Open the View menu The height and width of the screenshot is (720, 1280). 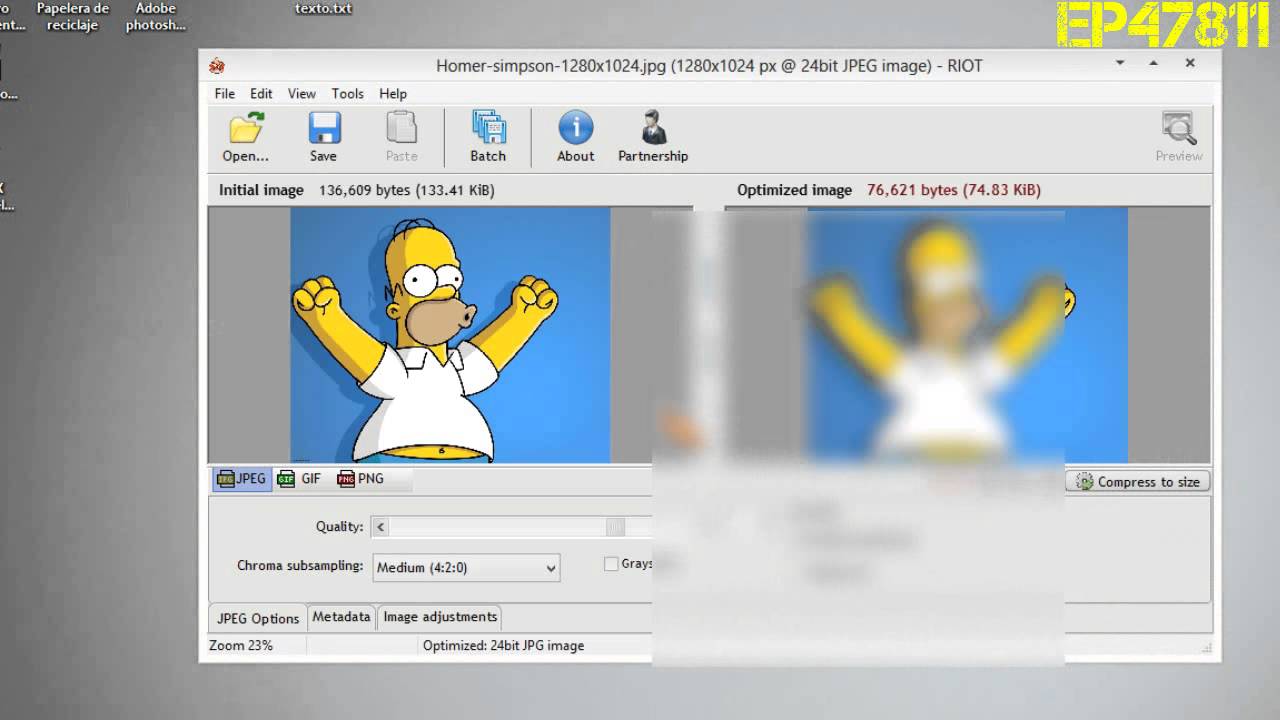[x=302, y=93]
